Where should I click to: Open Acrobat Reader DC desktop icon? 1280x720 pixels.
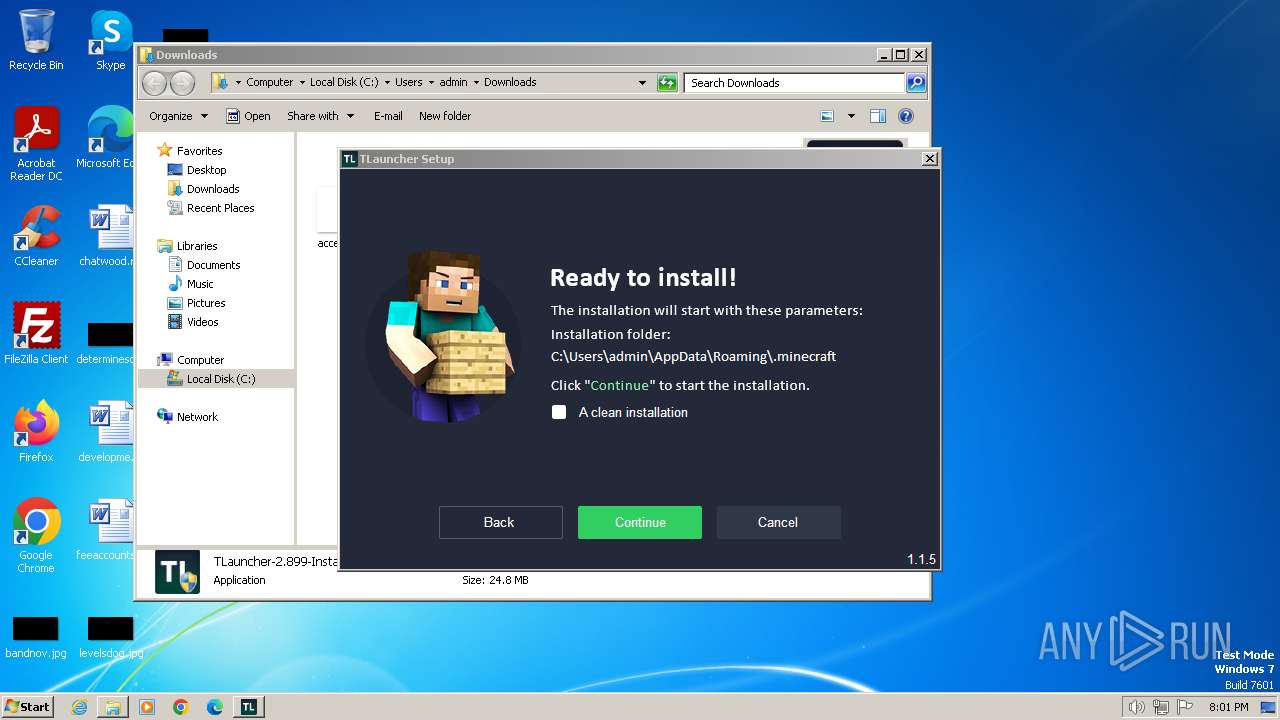36,145
